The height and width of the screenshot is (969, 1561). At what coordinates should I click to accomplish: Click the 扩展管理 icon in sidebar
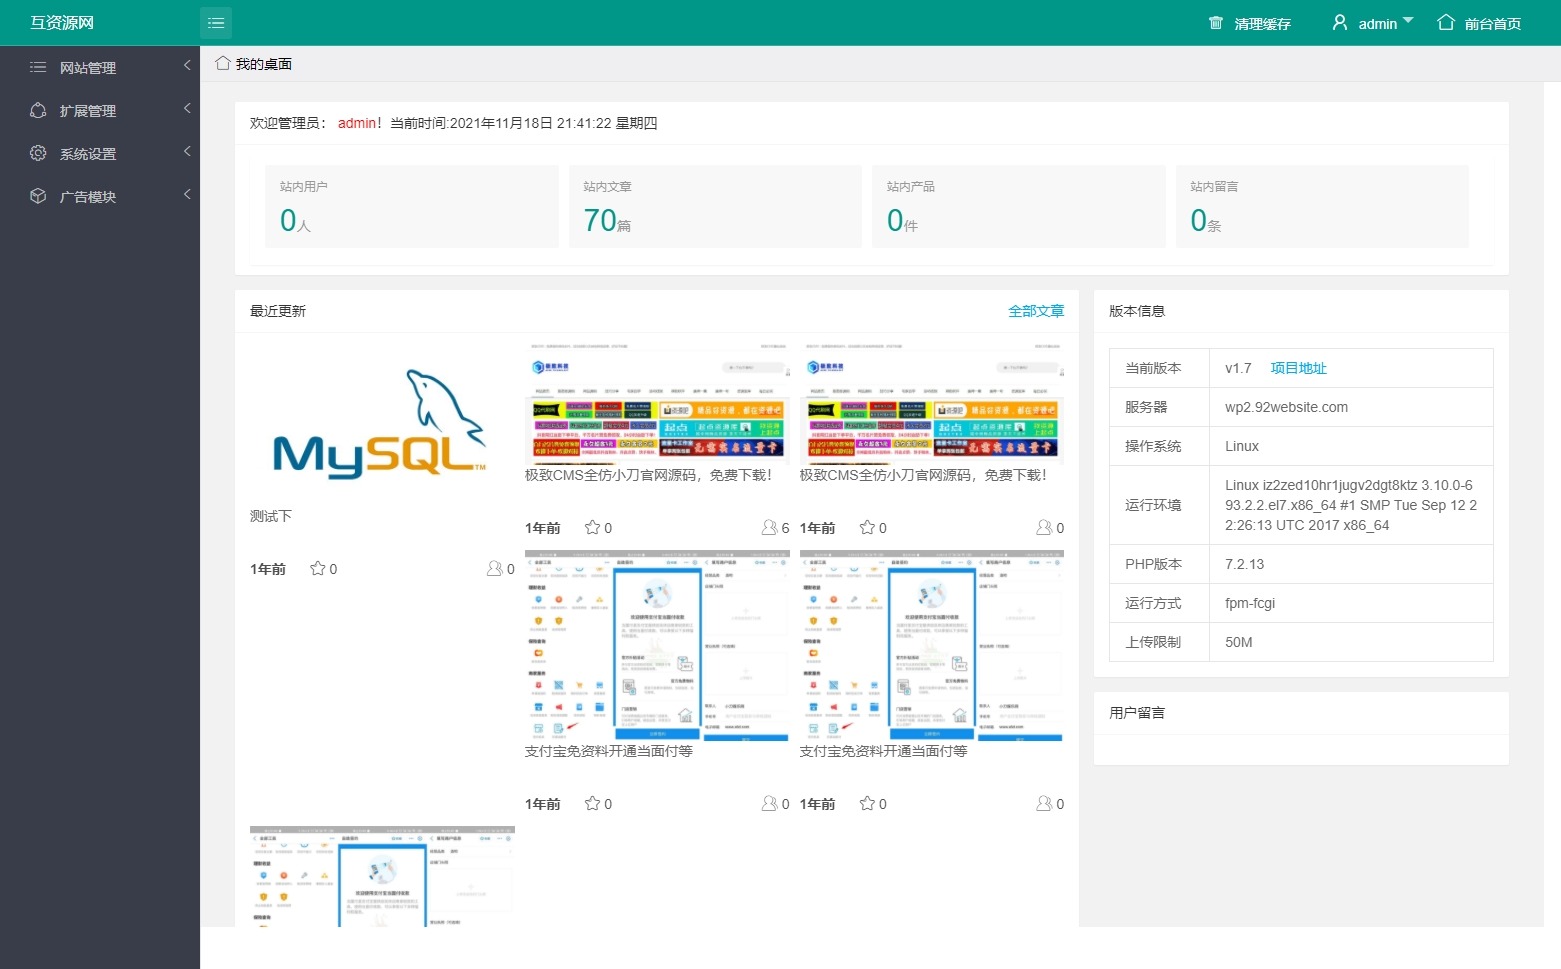click(x=38, y=110)
